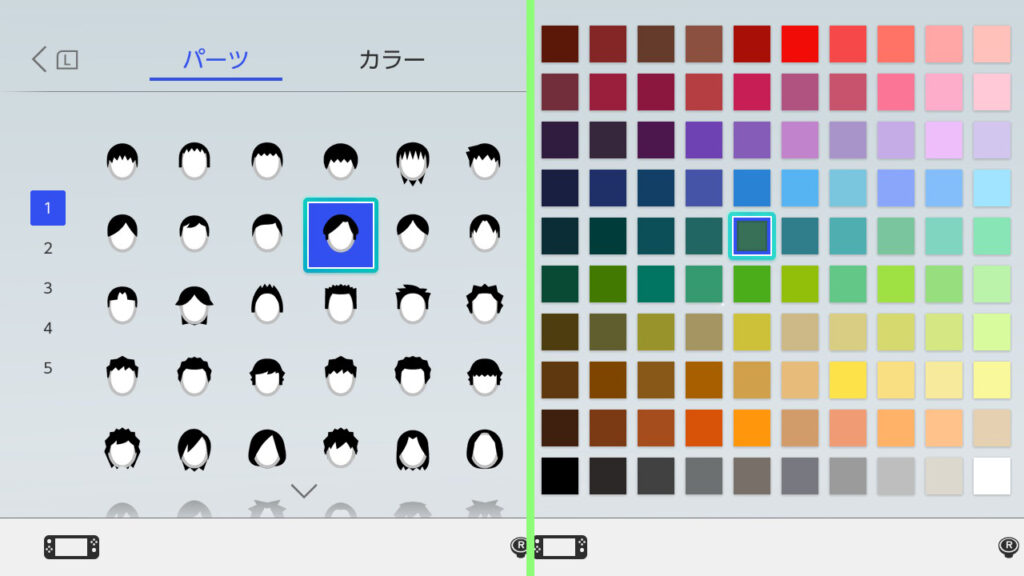The image size is (1024, 576).
Task: Open the カラー tab
Action: [x=392, y=59]
